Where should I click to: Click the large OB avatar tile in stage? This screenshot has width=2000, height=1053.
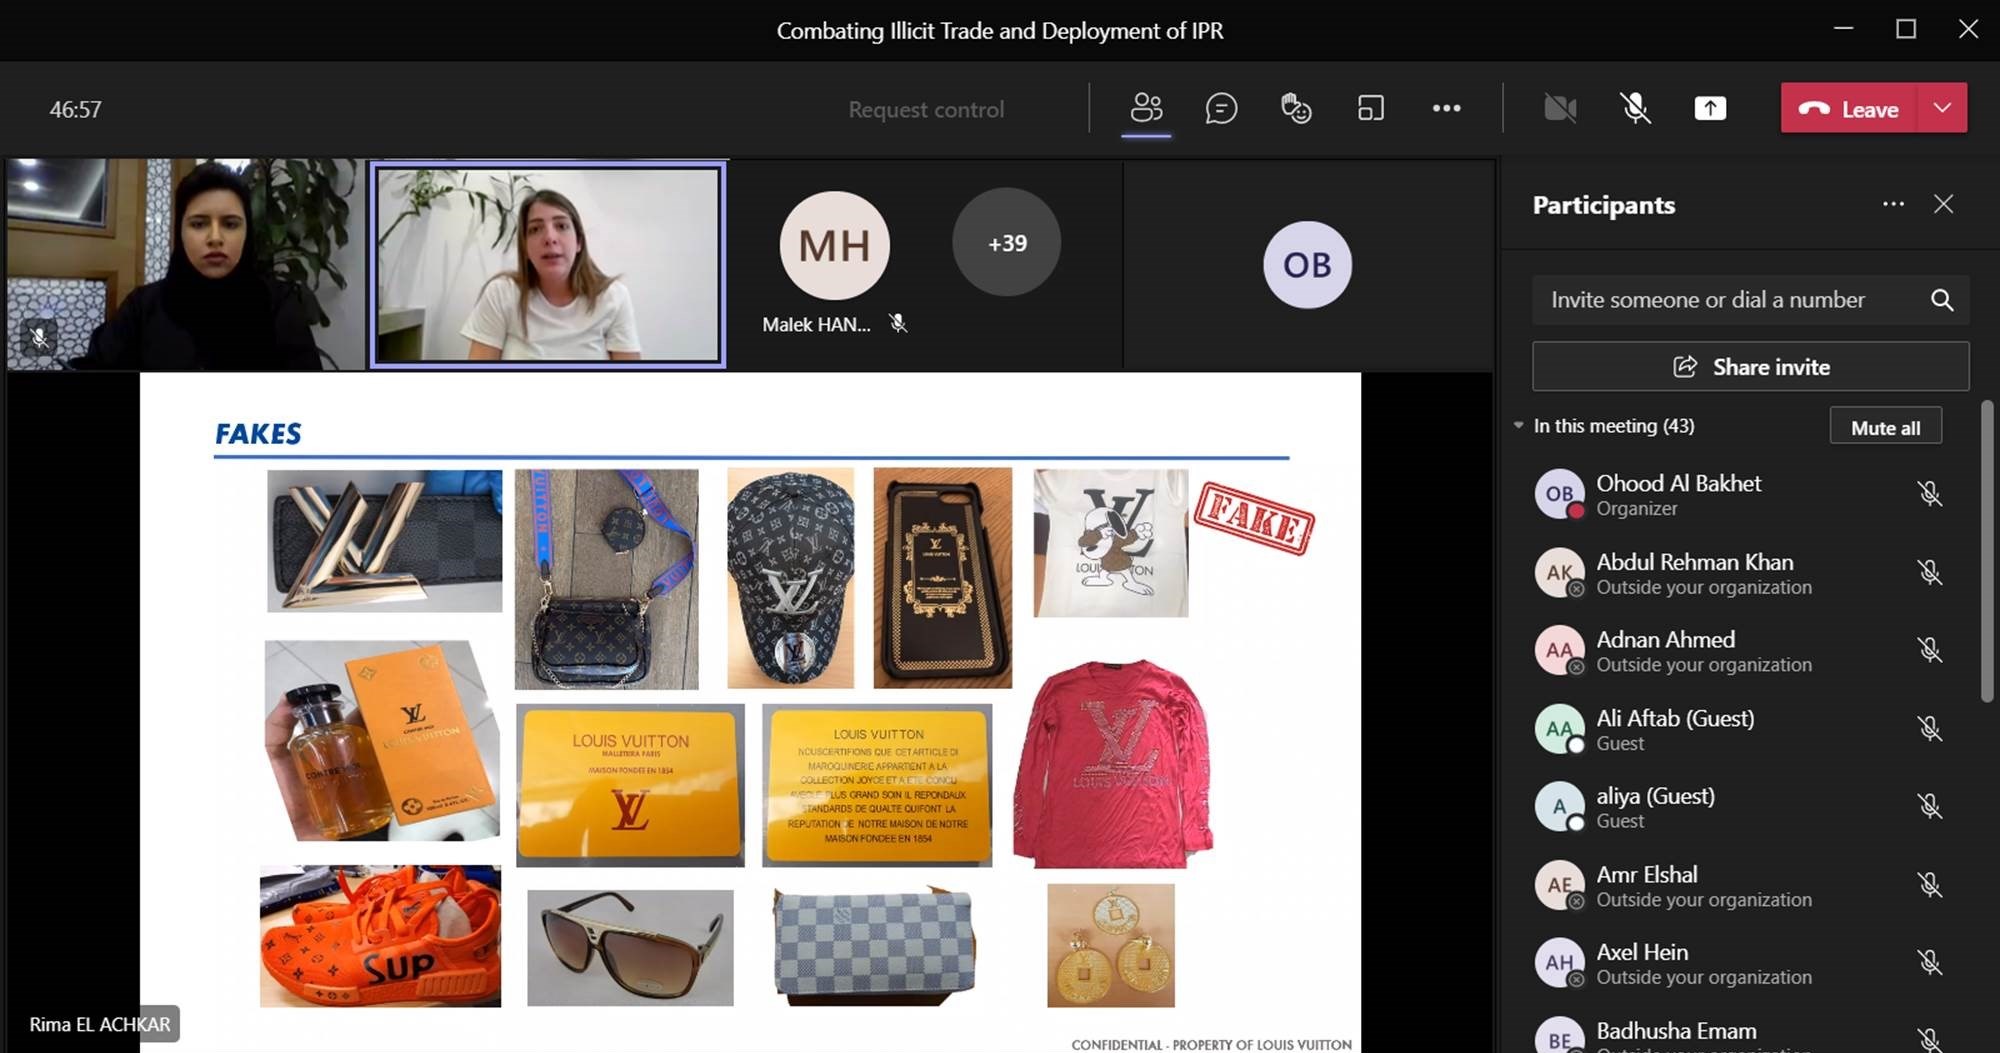click(1307, 264)
